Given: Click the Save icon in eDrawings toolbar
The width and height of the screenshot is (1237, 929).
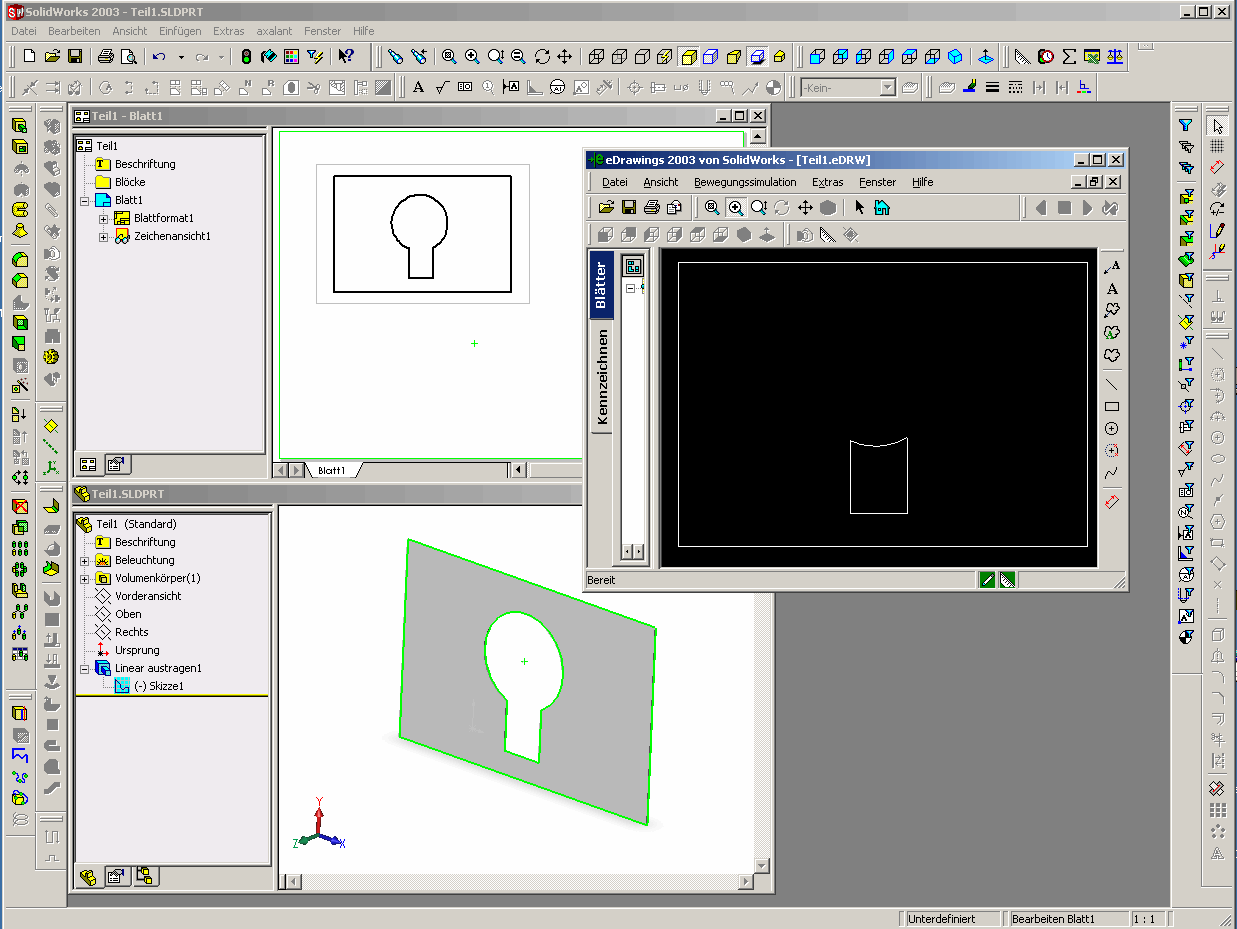Looking at the screenshot, I should [629, 208].
